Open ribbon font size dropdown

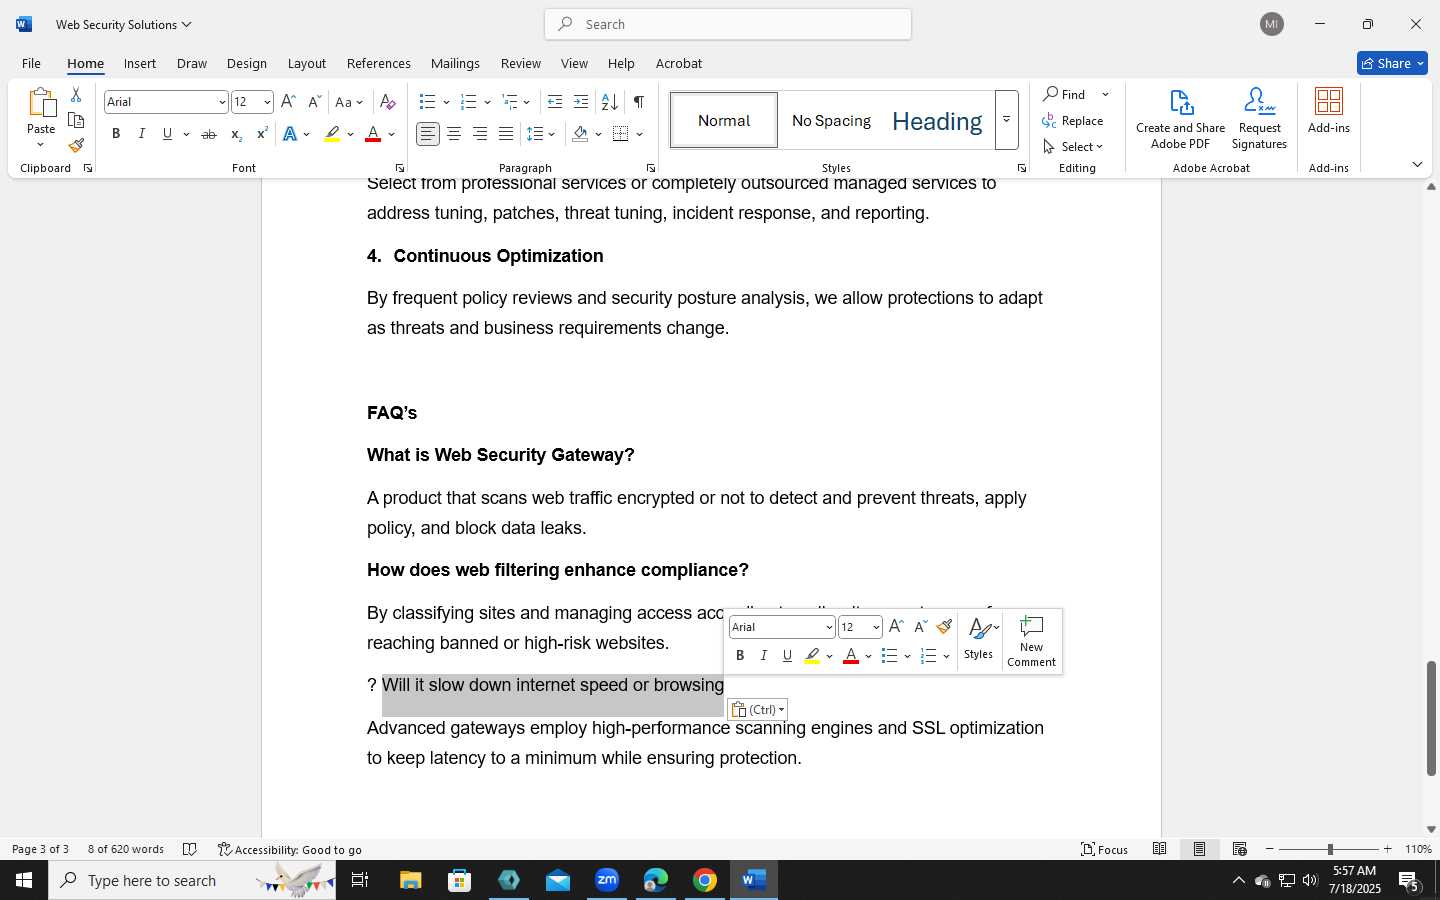(267, 102)
